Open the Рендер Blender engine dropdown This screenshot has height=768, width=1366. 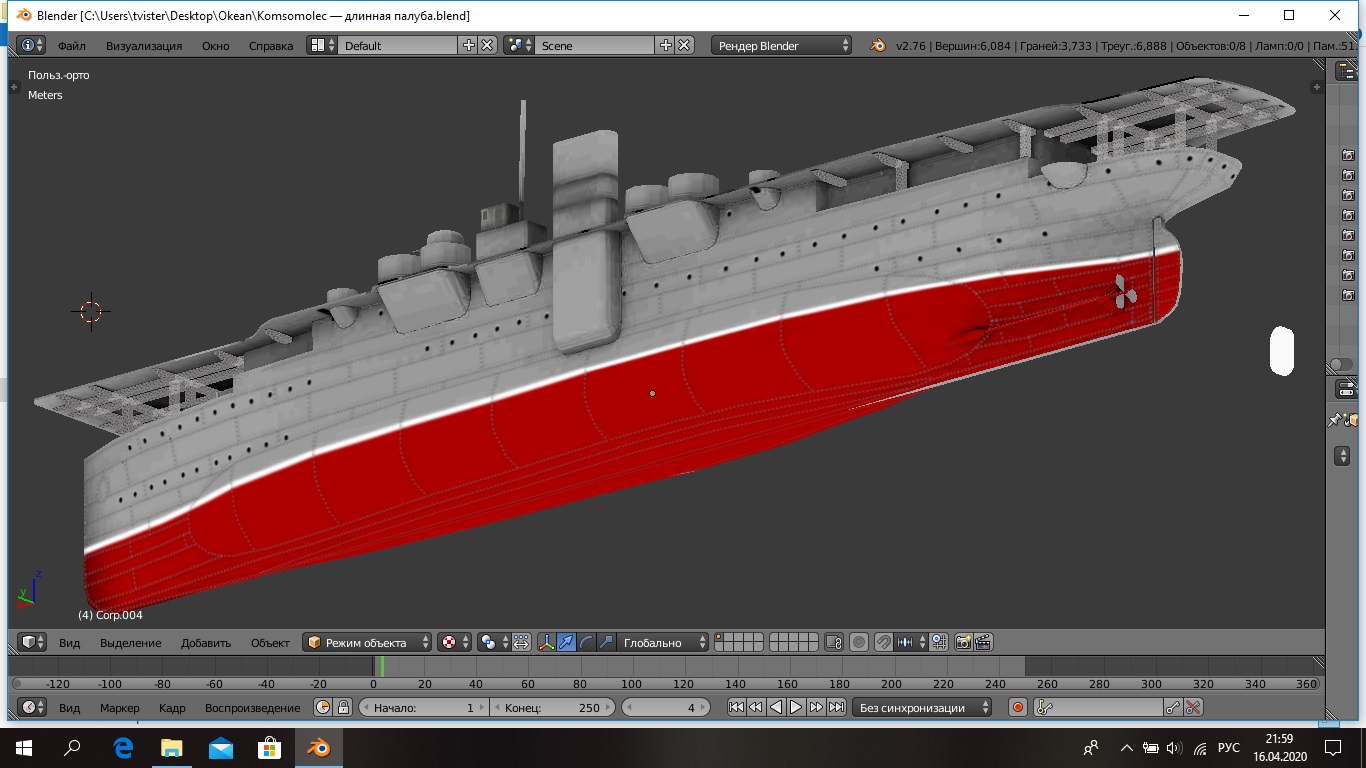click(x=782, y=46)
